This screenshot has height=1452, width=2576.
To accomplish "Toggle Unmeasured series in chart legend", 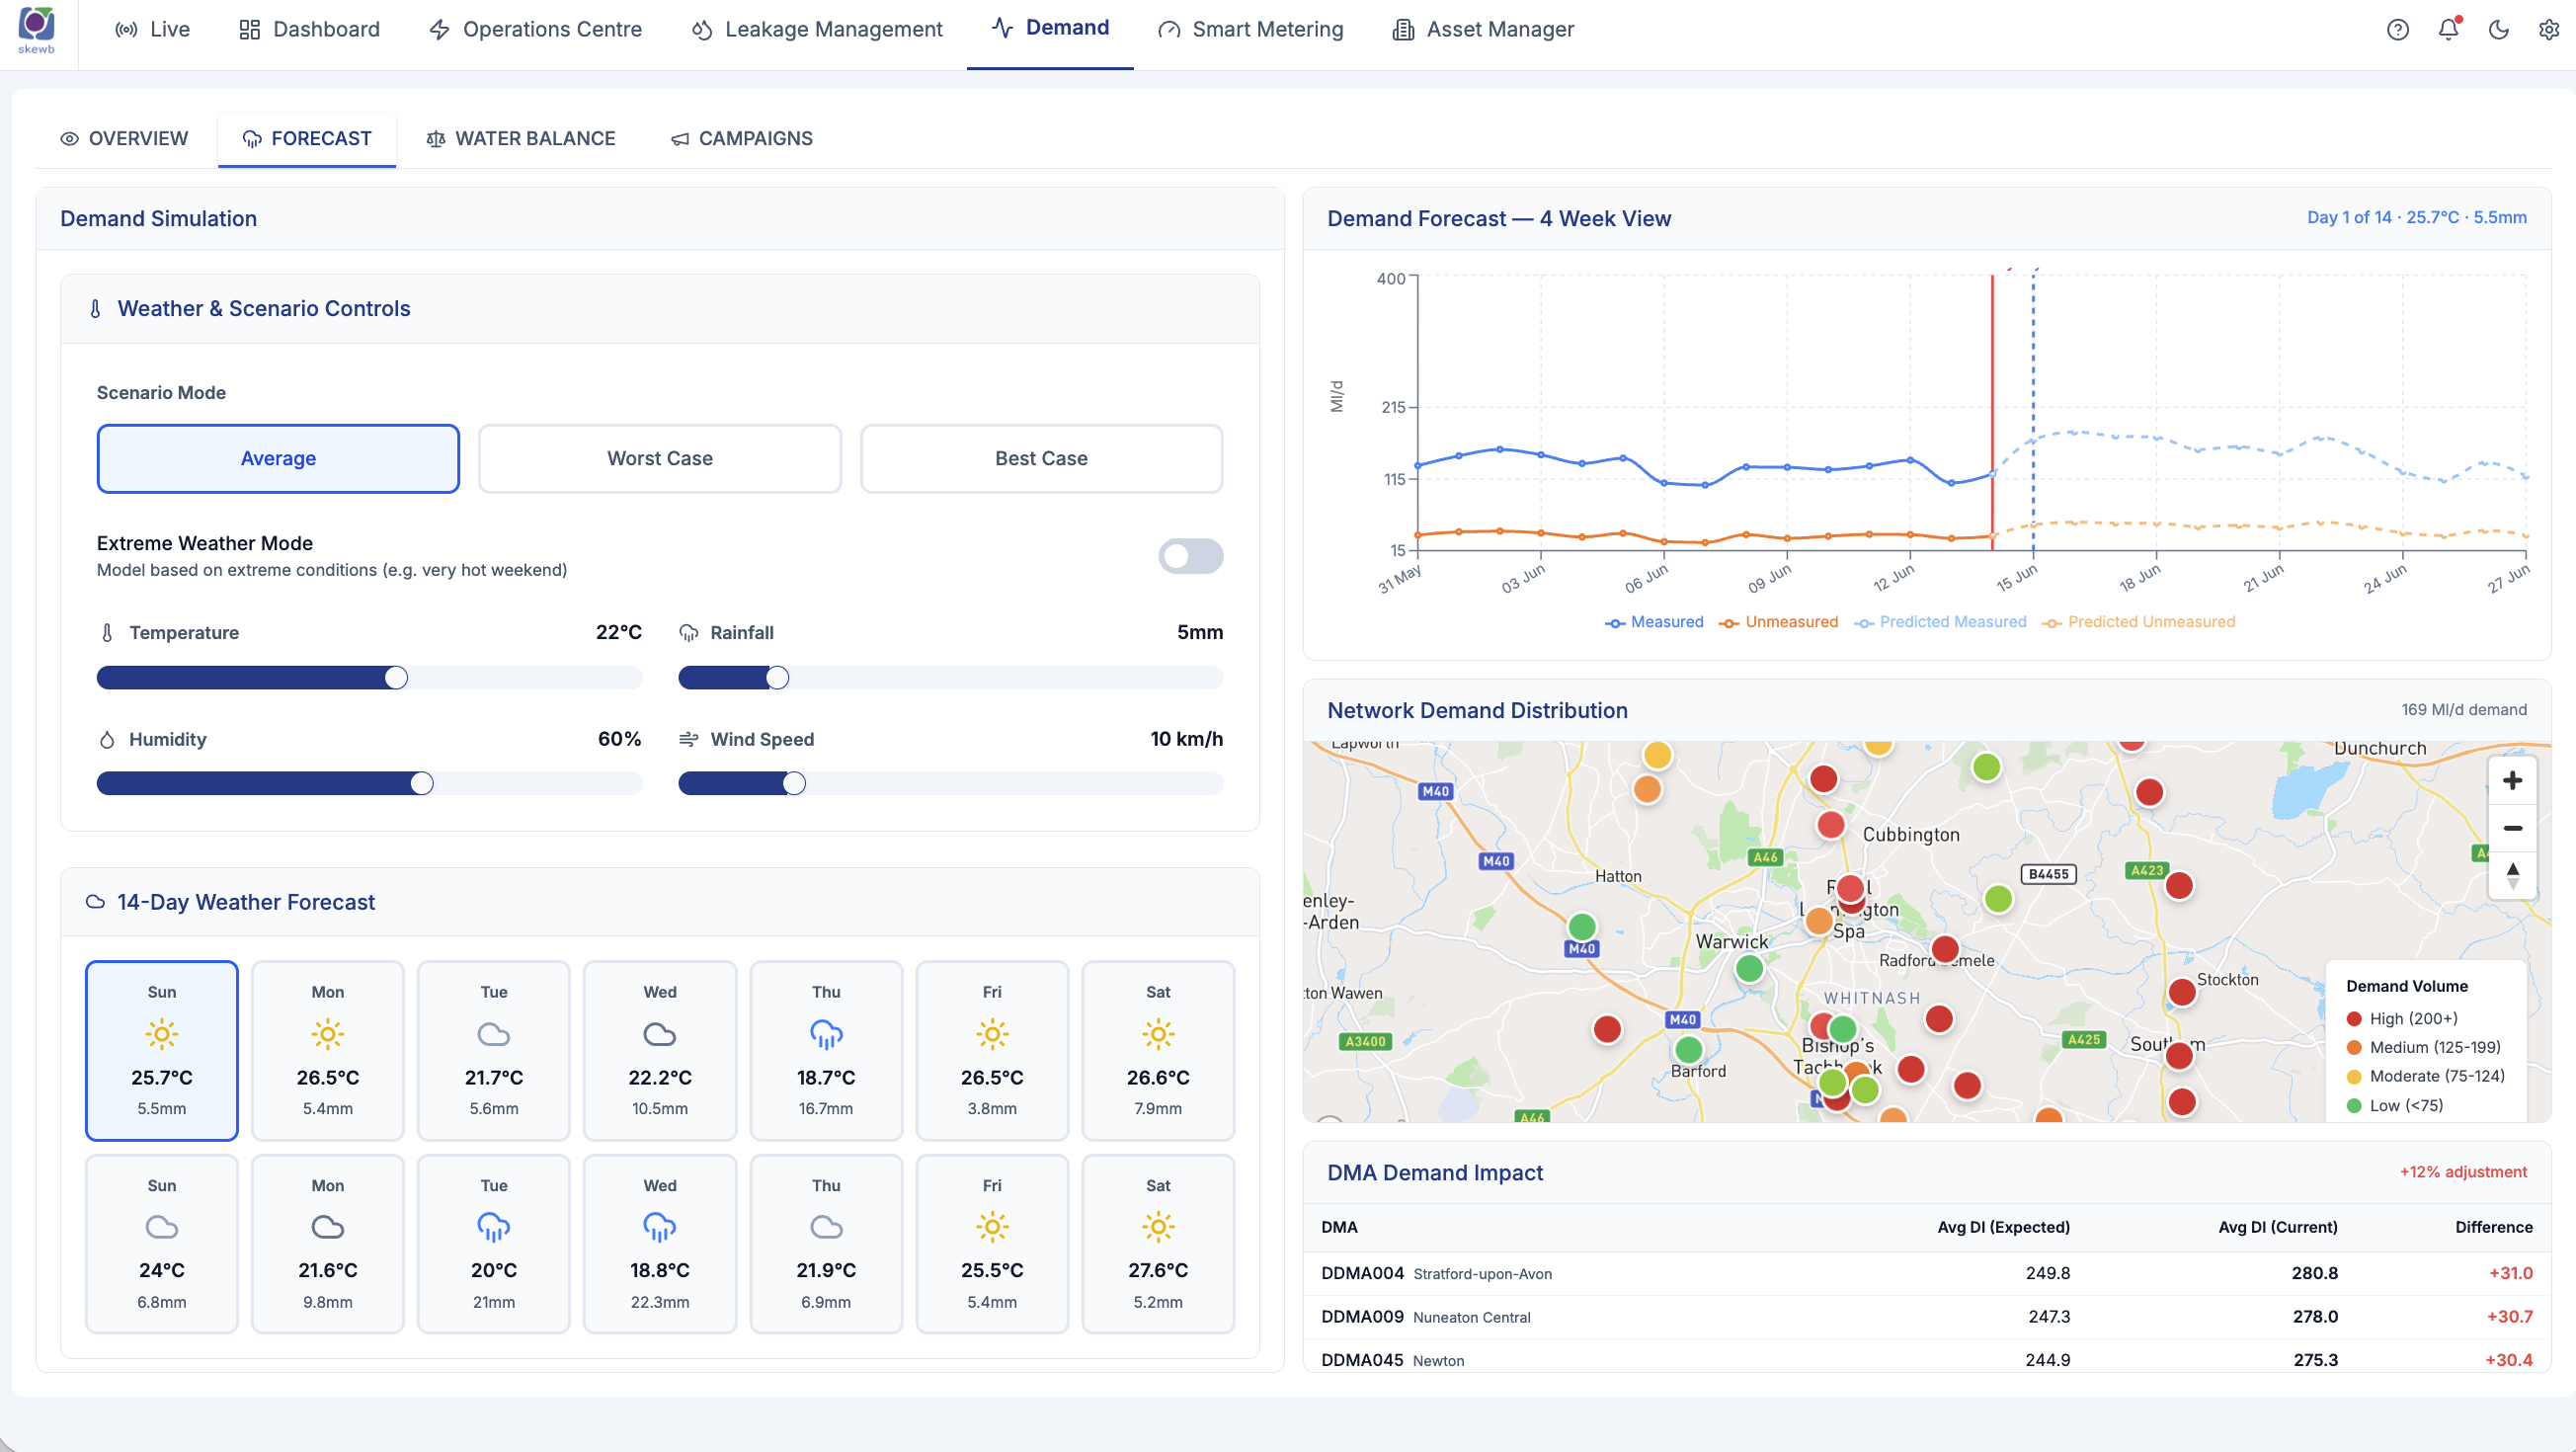I will tap(1778, 622).
